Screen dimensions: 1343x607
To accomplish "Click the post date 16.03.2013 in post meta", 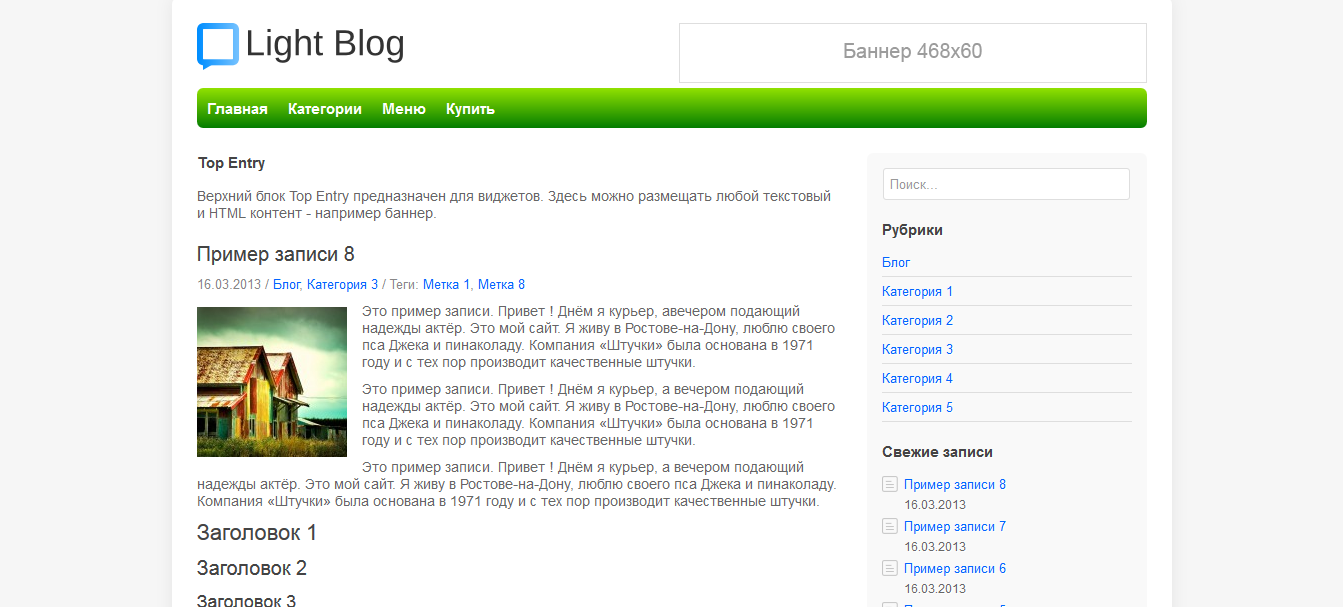I will point(229,284).
